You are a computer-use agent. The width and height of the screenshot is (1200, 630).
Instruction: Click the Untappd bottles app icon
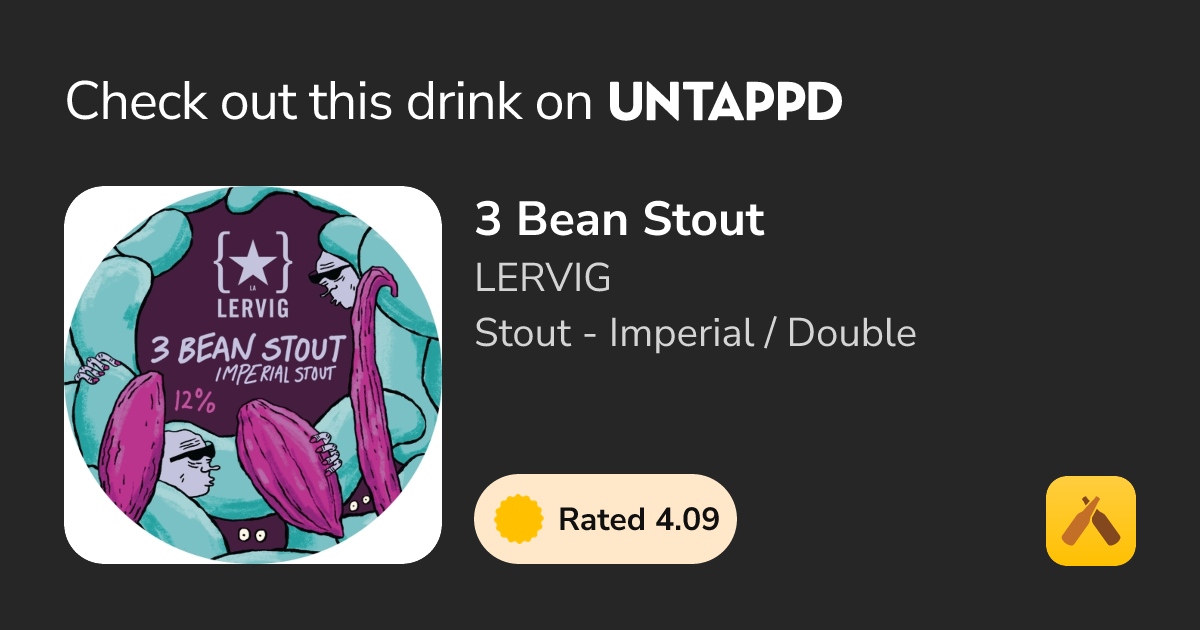click(x=1090, y=521)
